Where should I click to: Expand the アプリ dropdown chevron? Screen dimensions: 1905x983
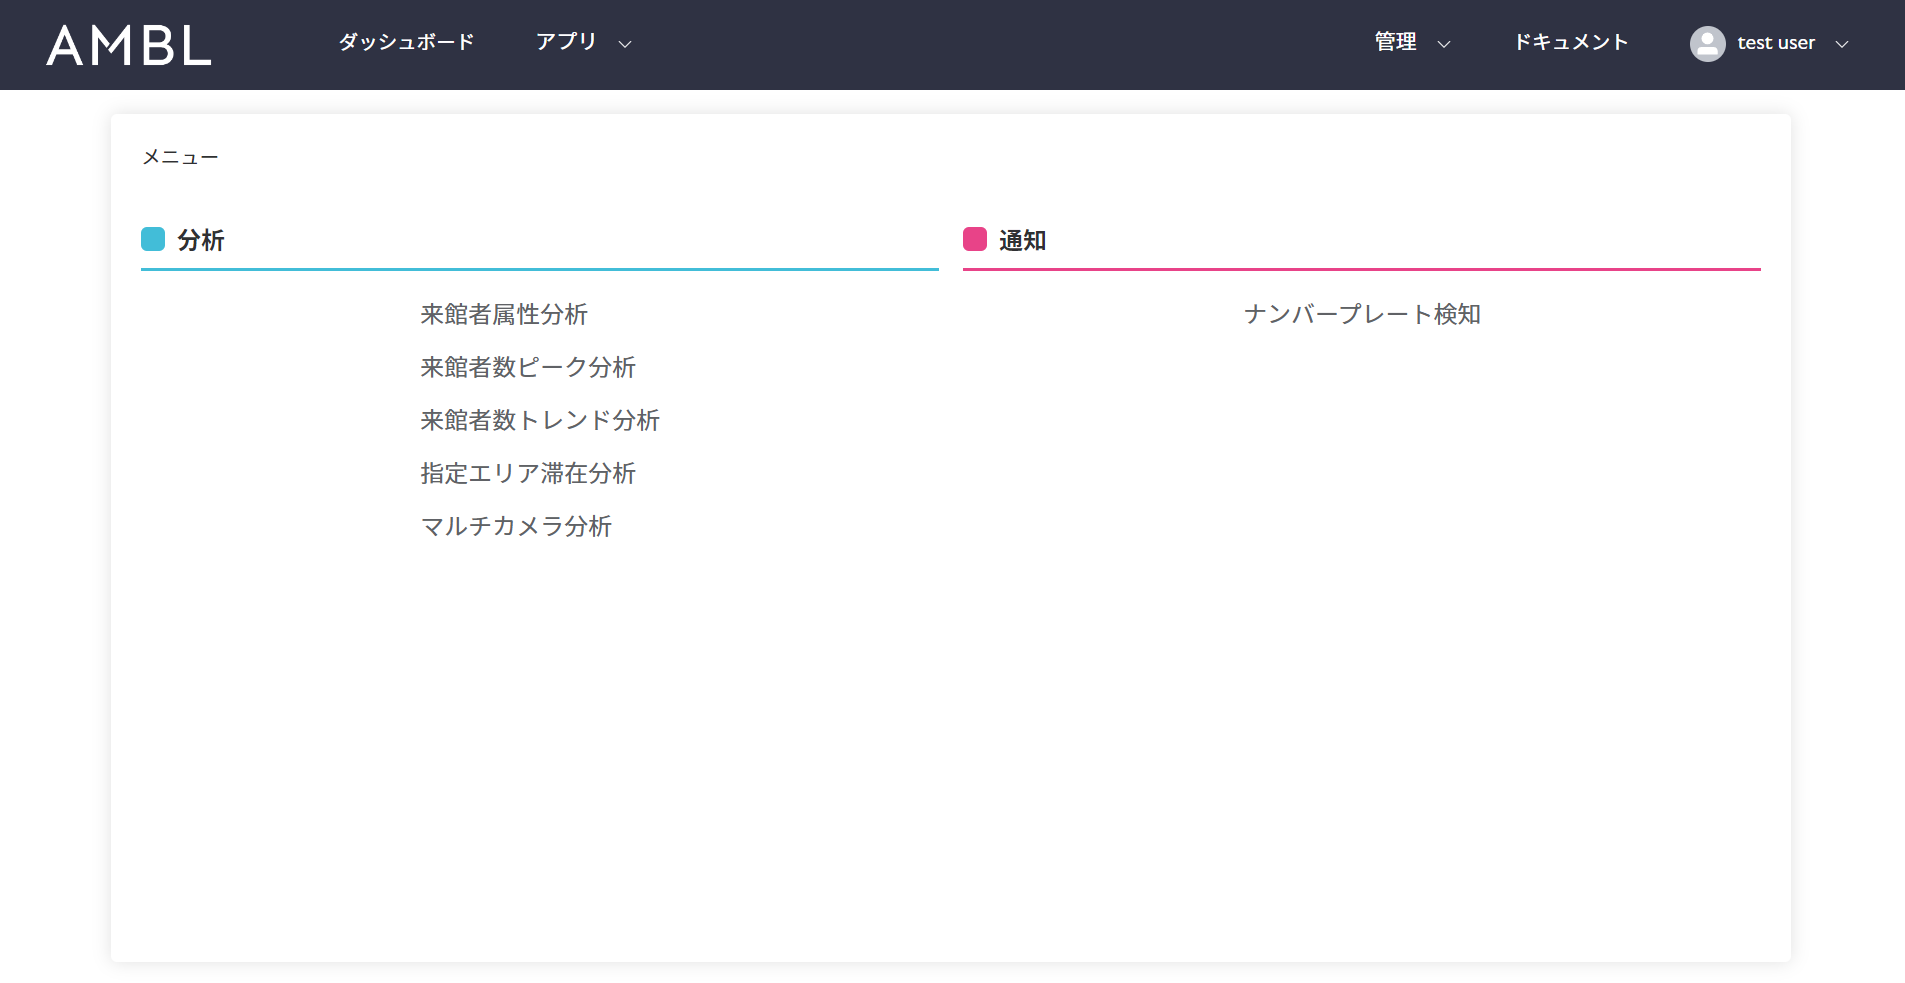click(x=625, y=44)
